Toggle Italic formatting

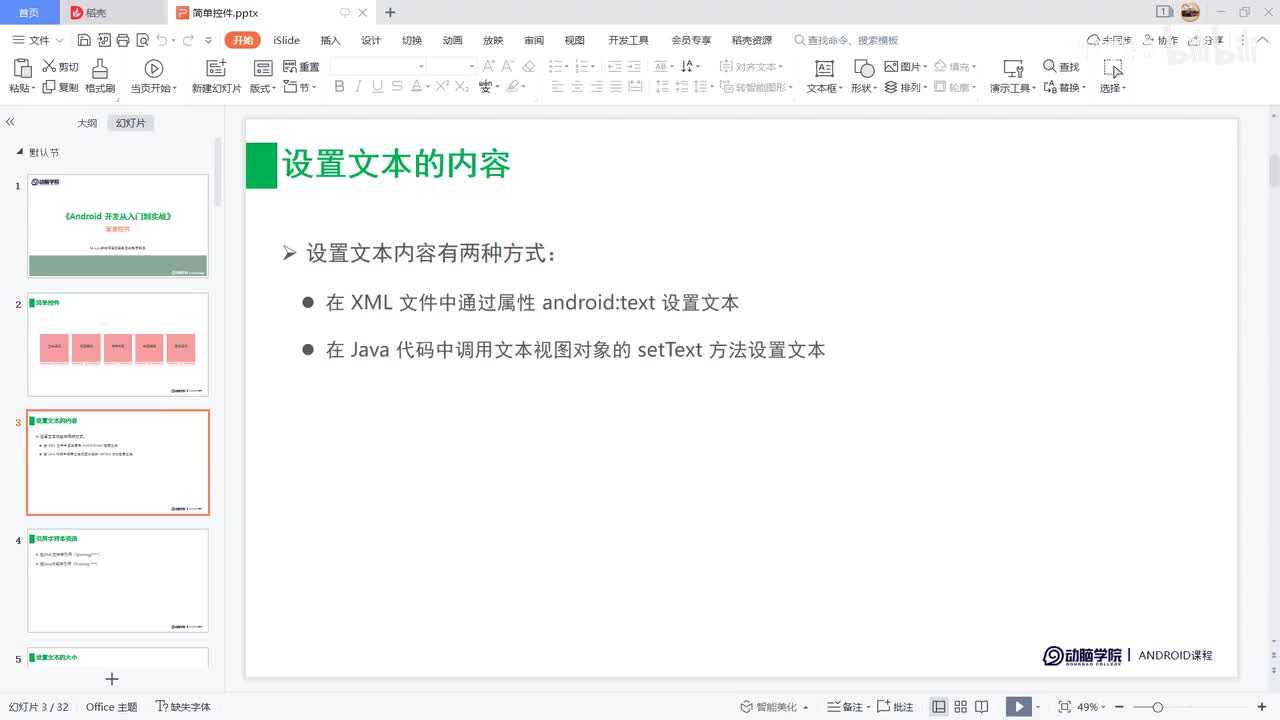(x=358, y=87)
